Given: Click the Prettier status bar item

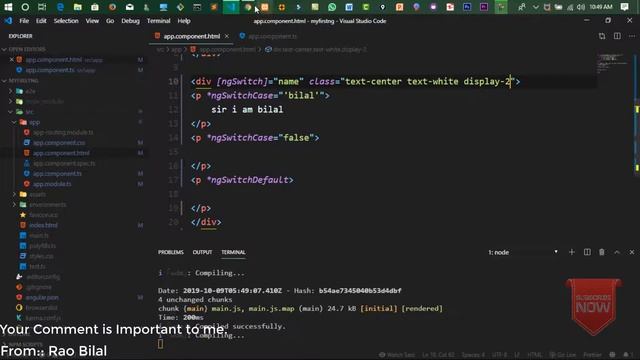Looking at the screenshot, I should pyautogui.click(x=592, y=355).
